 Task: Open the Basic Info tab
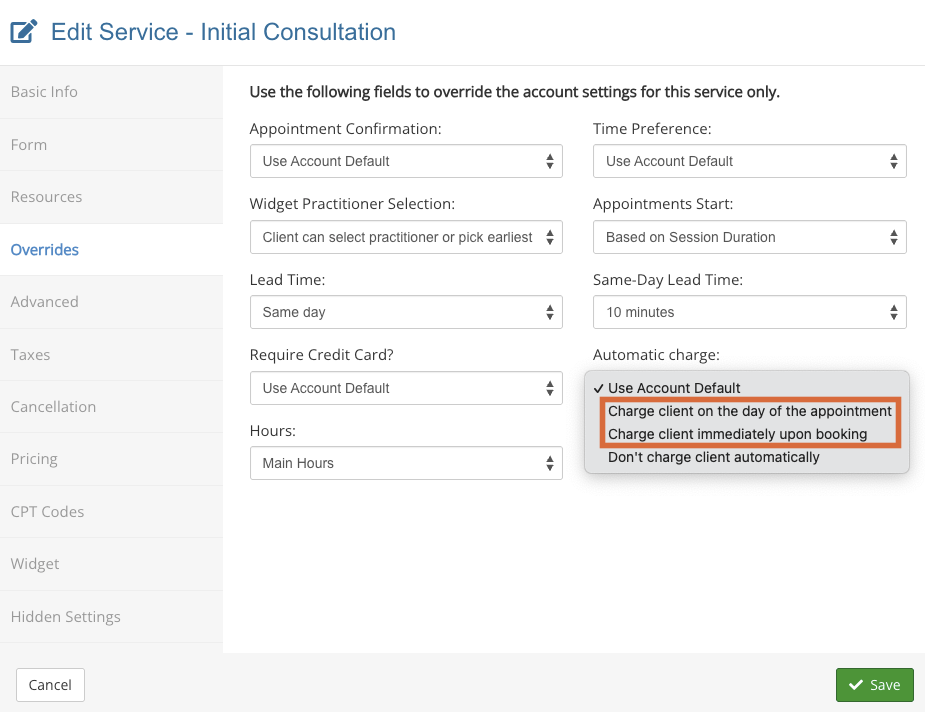pos(44,92)
